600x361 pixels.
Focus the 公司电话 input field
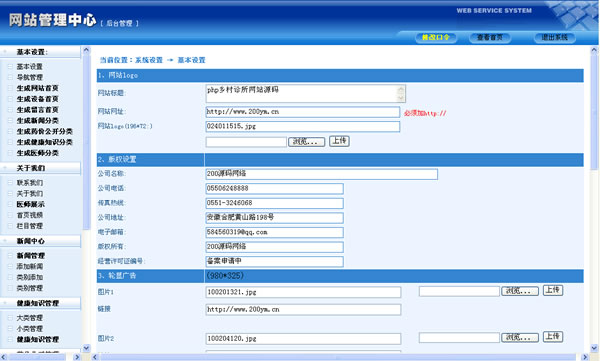tap(274, 188)
